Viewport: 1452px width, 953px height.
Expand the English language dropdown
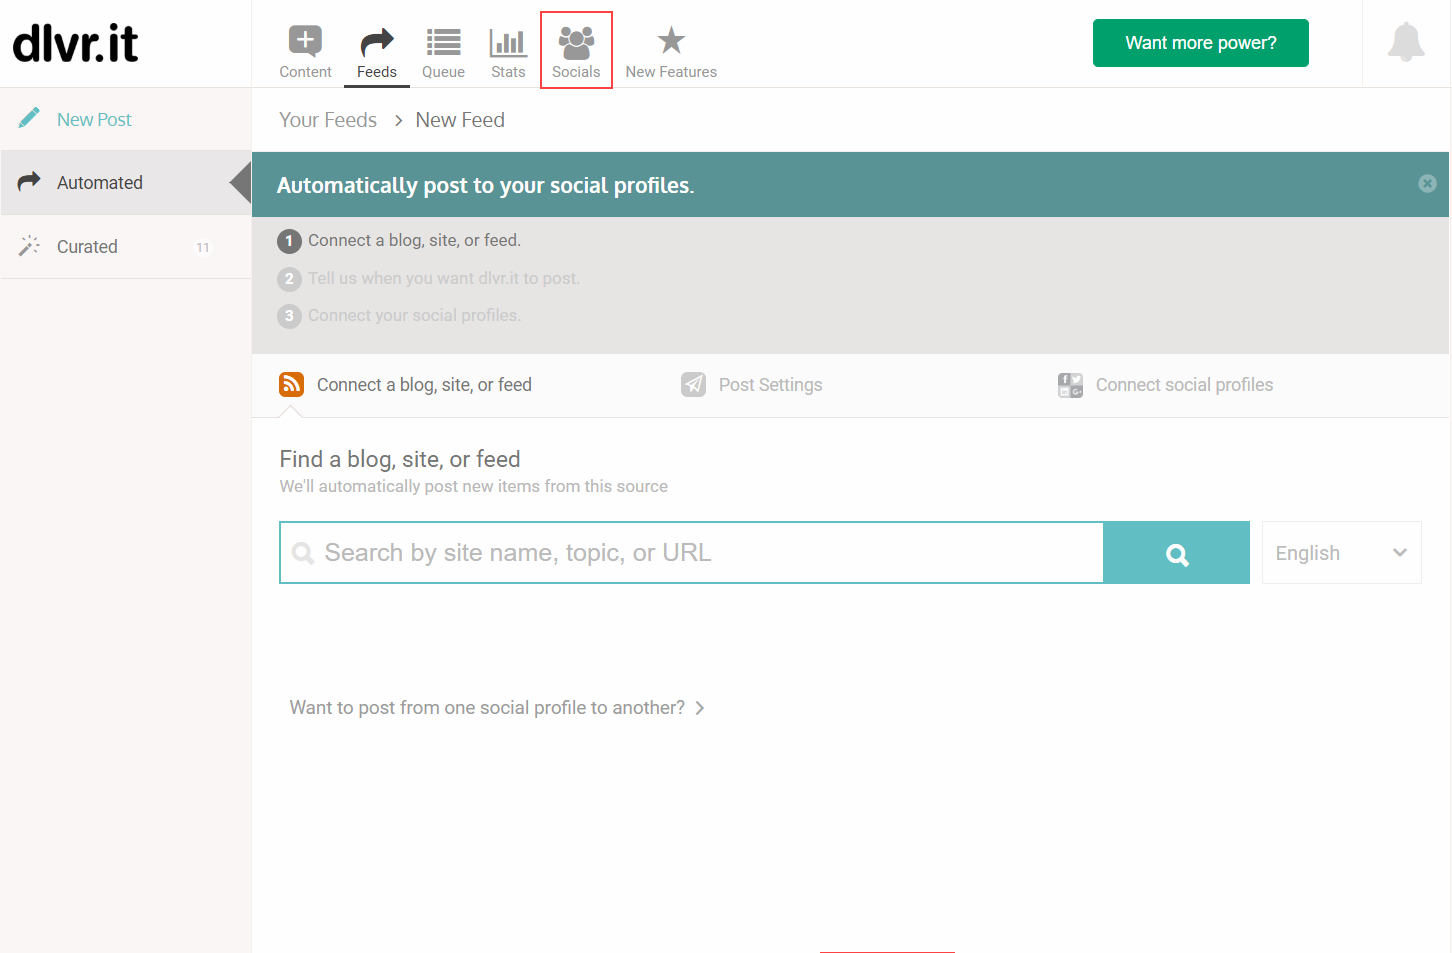click(x=1341, y=553)
